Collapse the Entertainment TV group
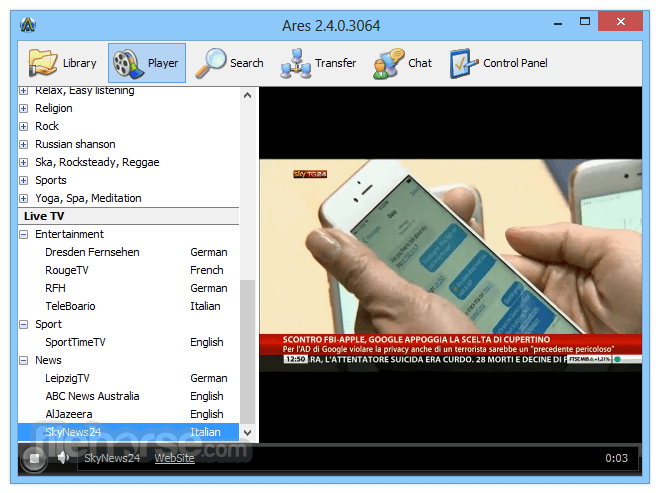This screenshot has height=493, width=658. [x=24, y=235]
